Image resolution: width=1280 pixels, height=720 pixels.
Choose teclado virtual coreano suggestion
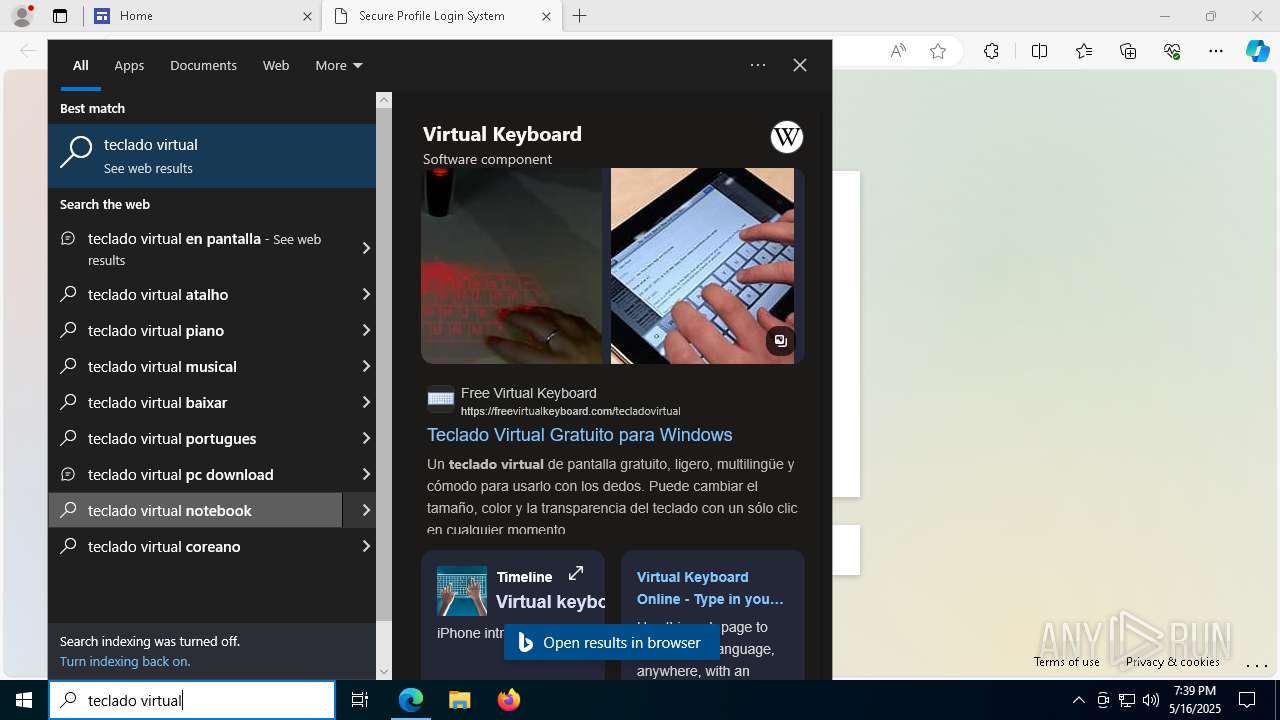196,546
